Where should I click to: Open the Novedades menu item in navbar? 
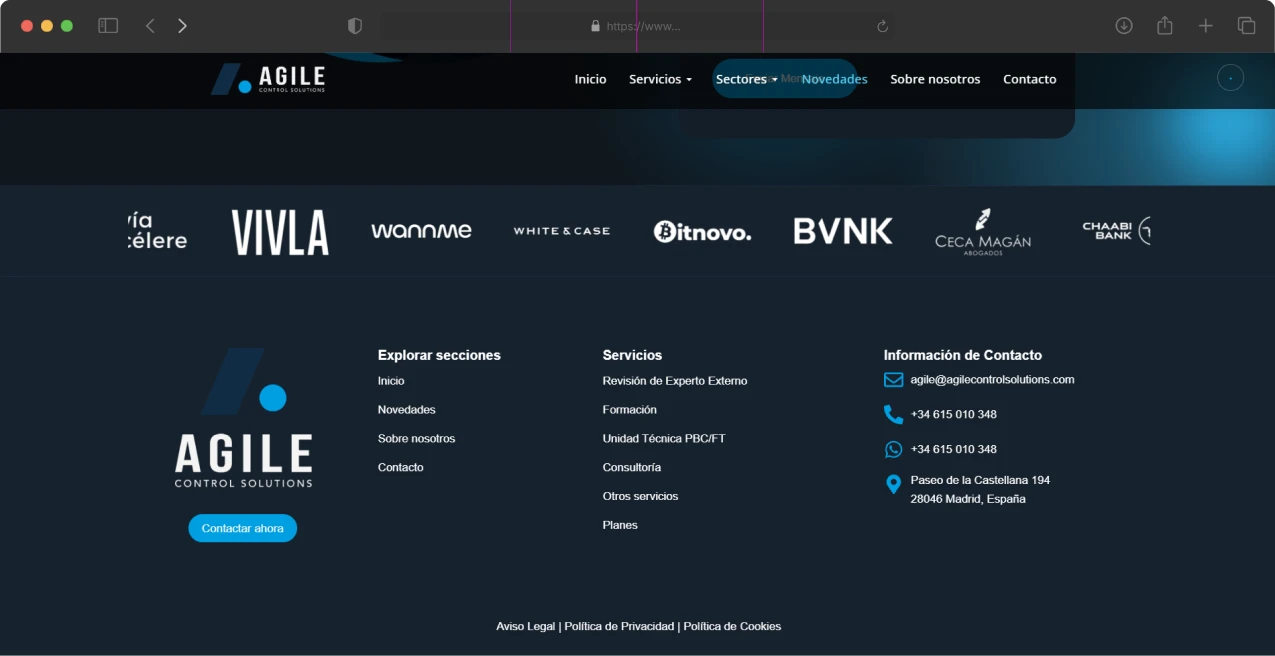834,79
